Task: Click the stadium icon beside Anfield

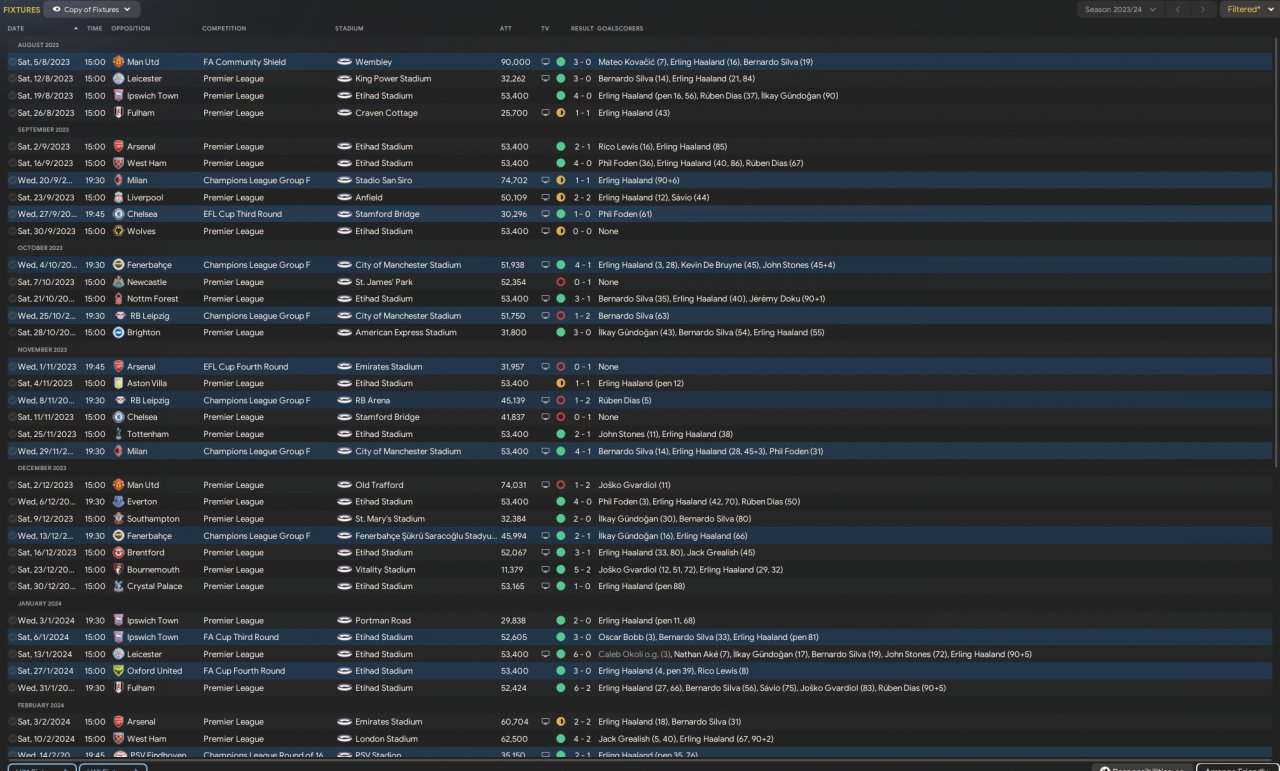Action: coord(344,198)
